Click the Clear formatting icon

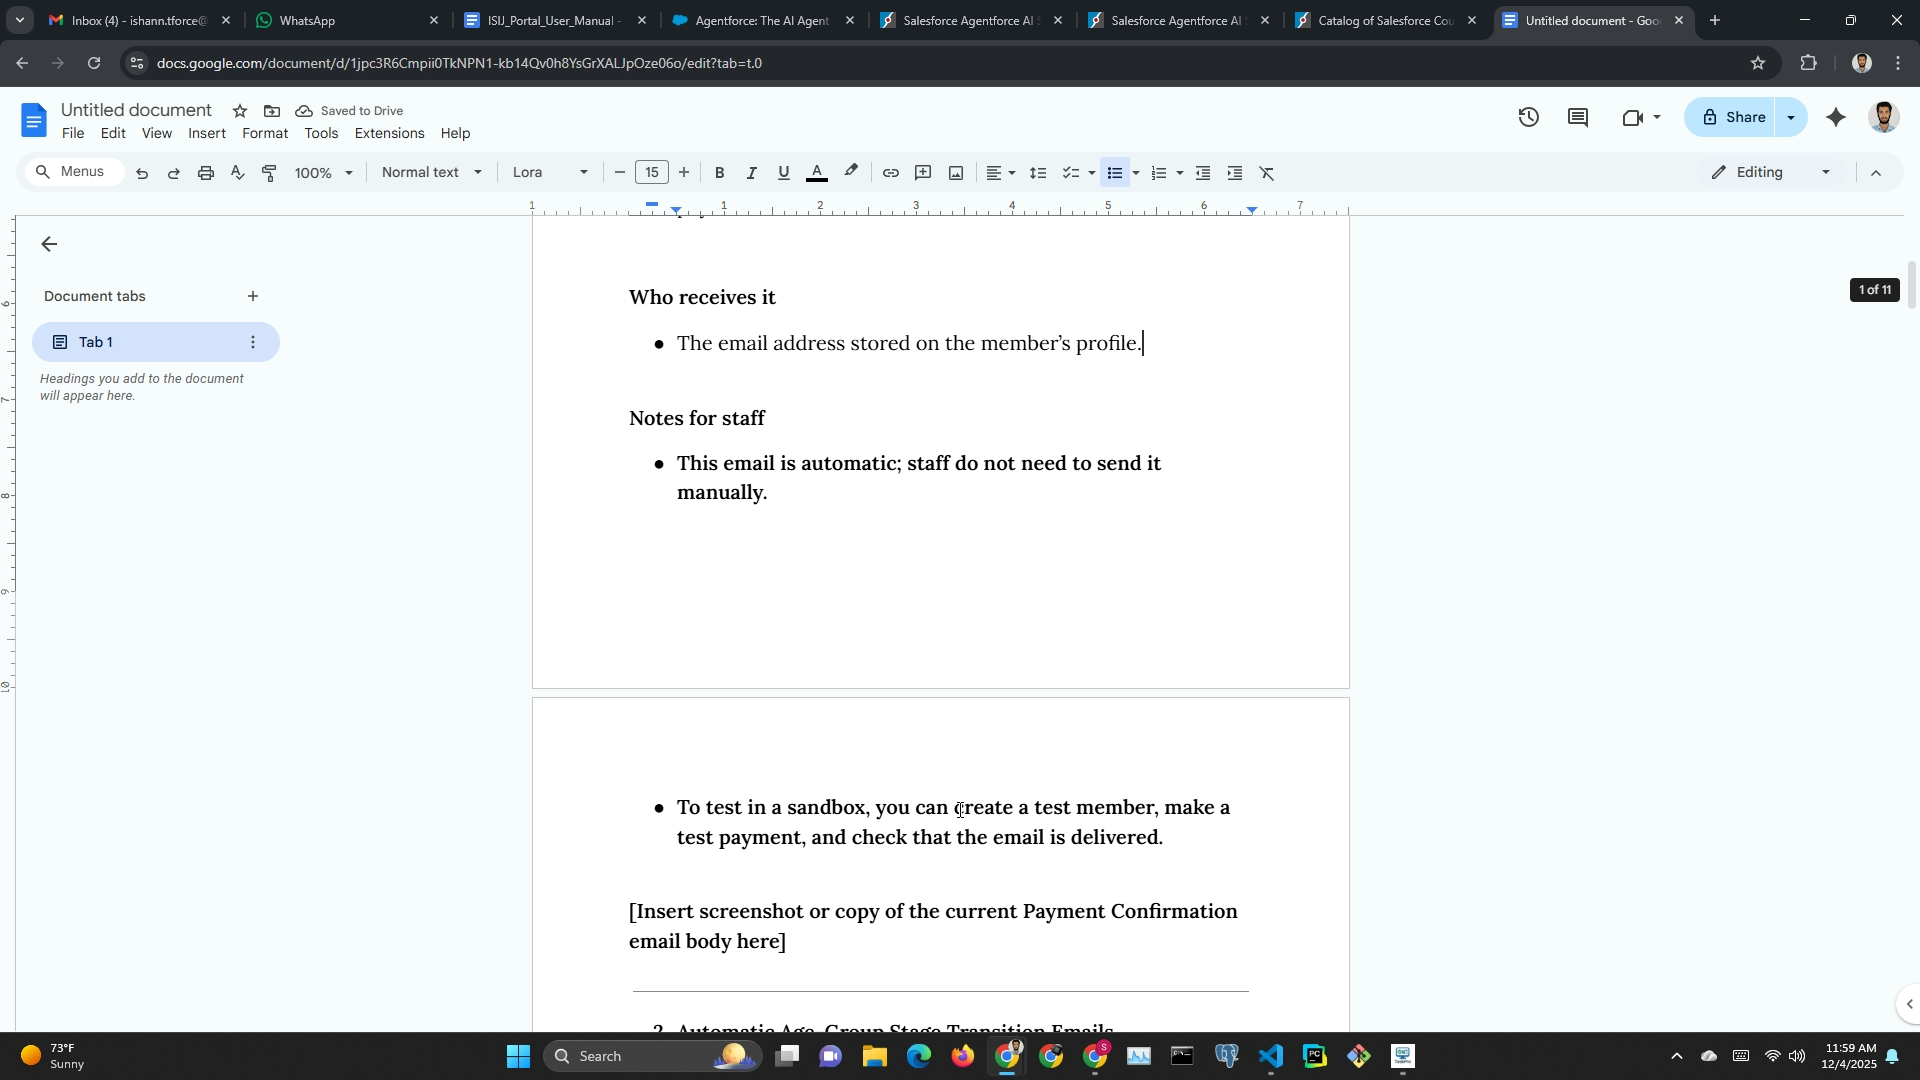[x=1267, y=173]
